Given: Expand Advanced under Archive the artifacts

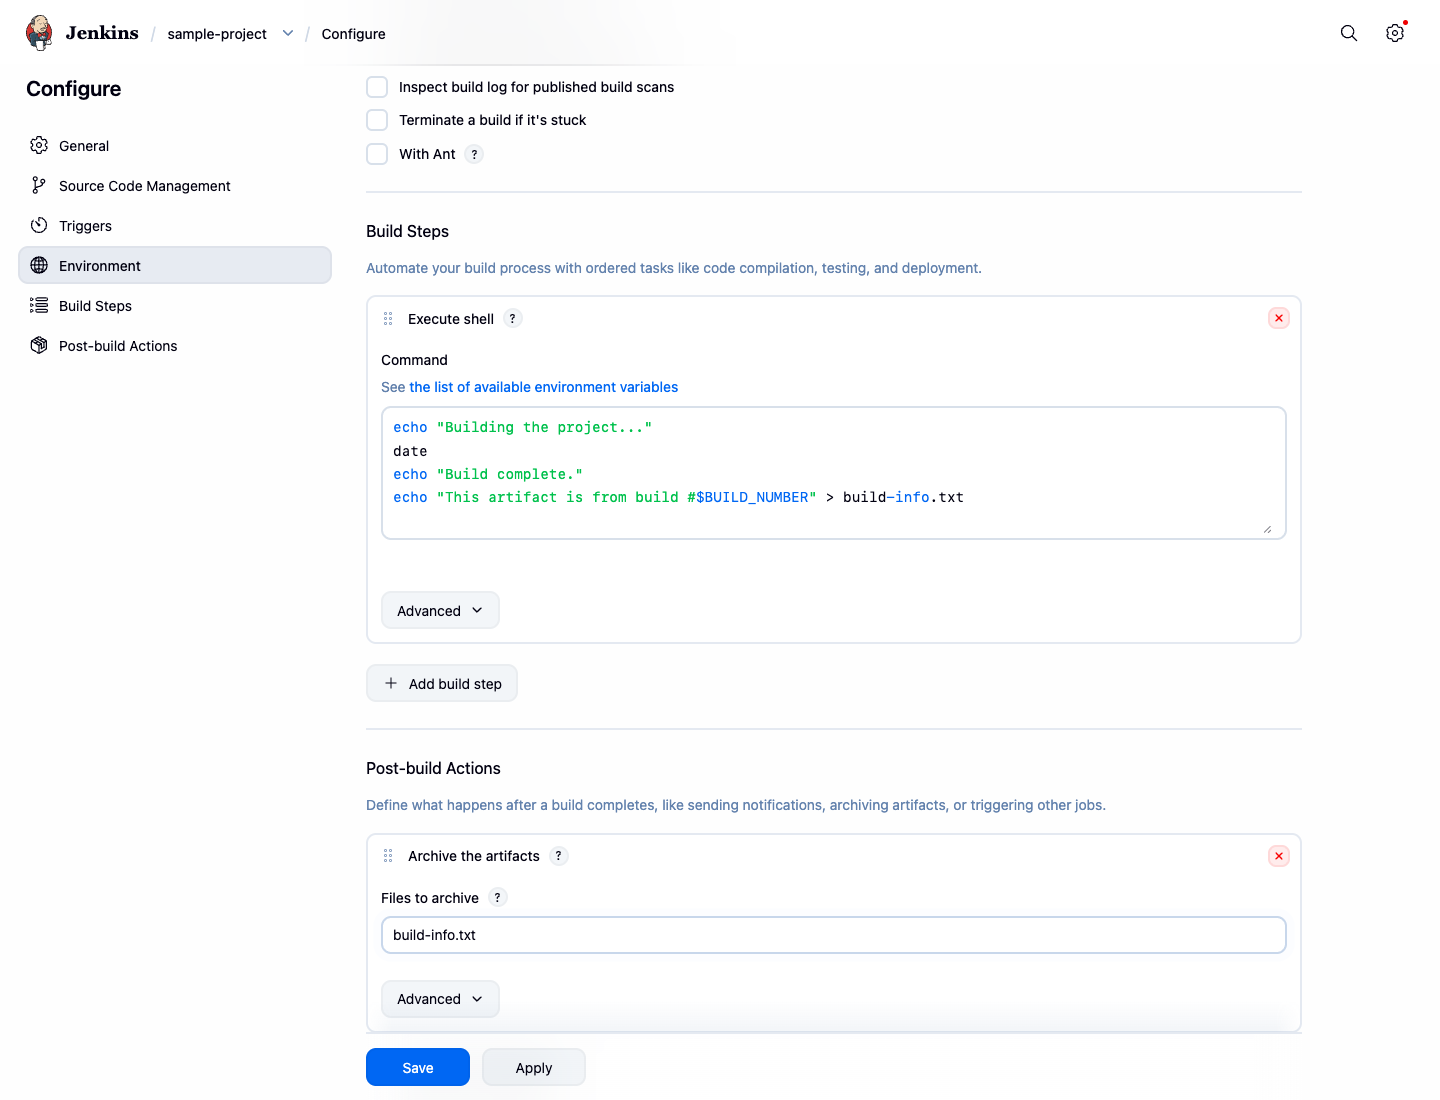Looking at the screenshot, I should click(x=440, y=999).
